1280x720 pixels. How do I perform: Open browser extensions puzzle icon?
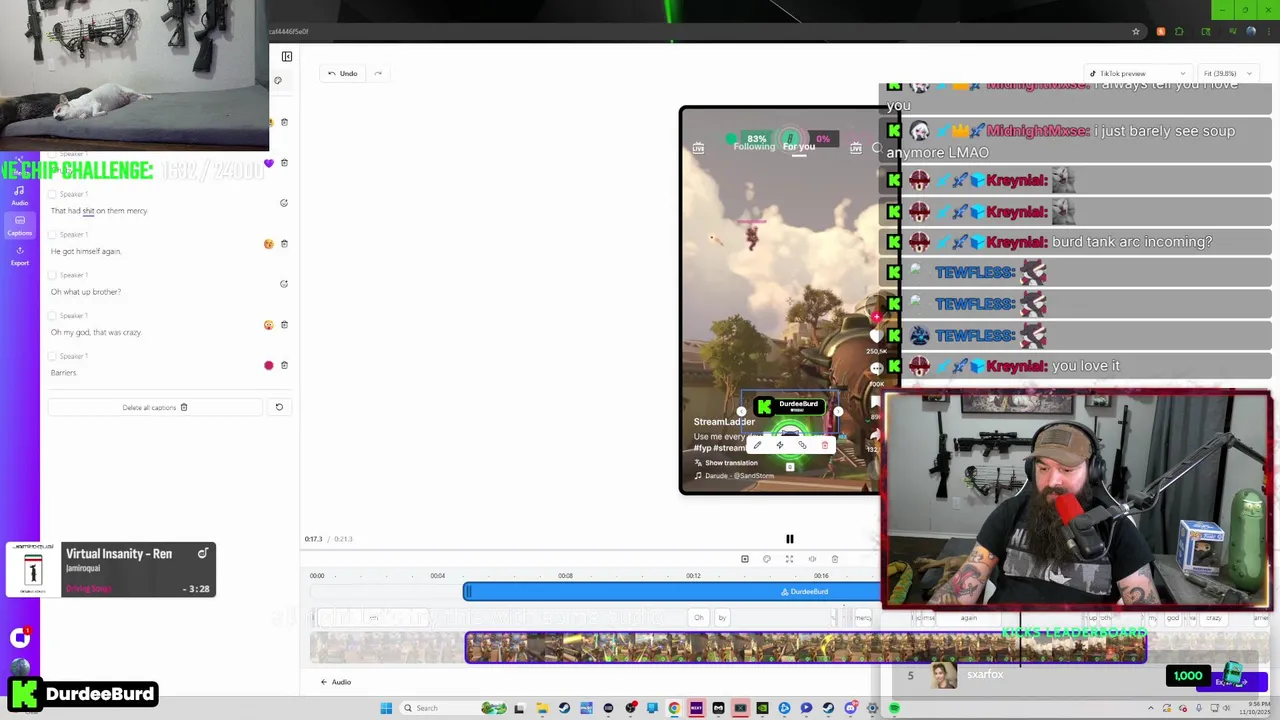(1179, 32)
